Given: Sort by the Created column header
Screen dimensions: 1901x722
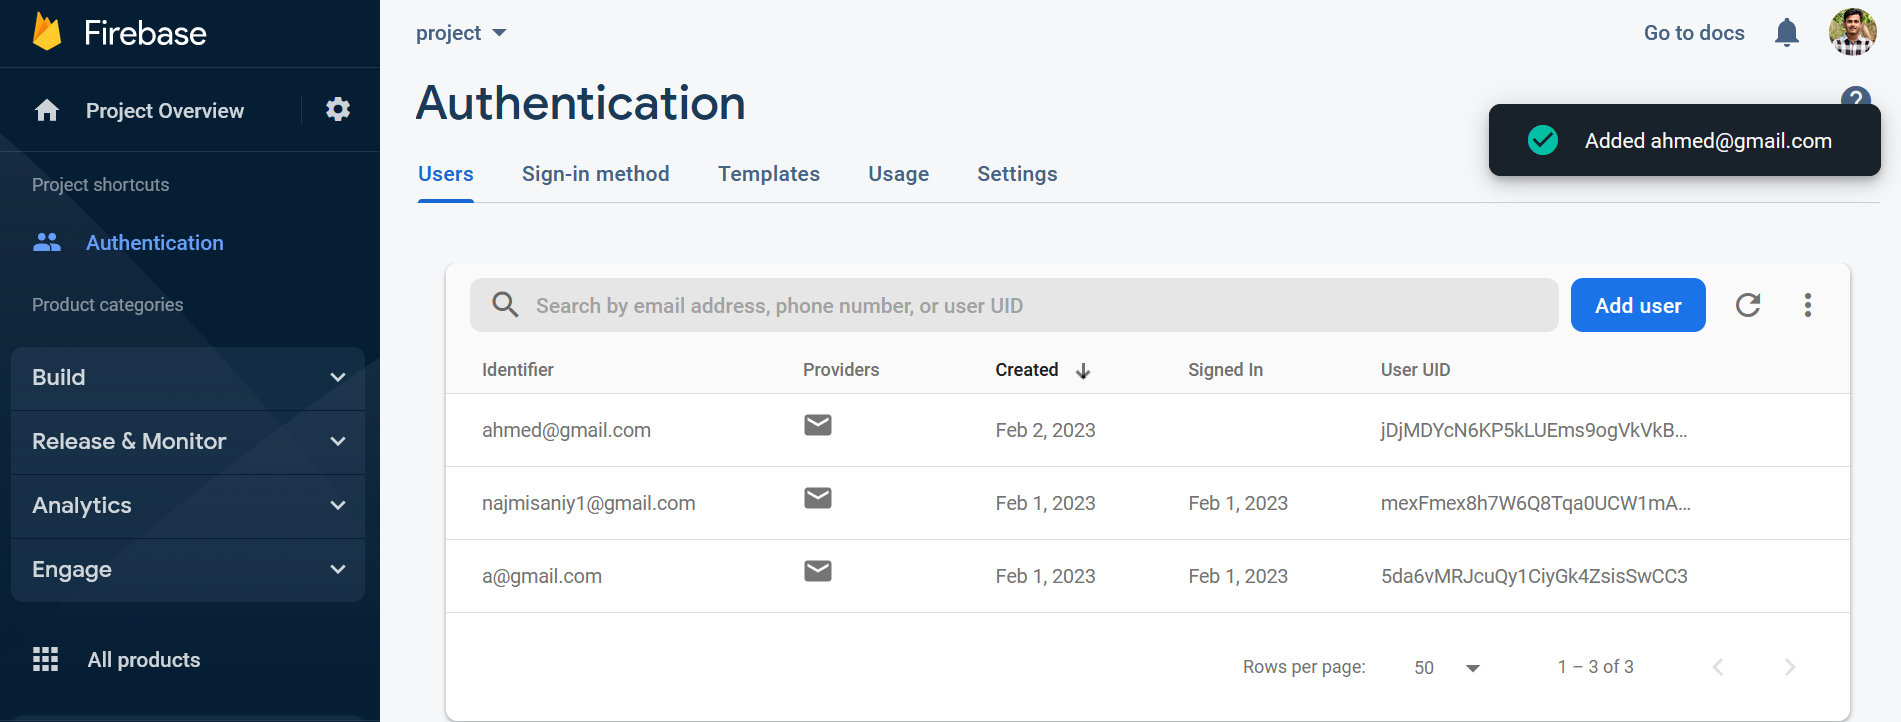Looking at the screenshot, I should coord(1027,370).
